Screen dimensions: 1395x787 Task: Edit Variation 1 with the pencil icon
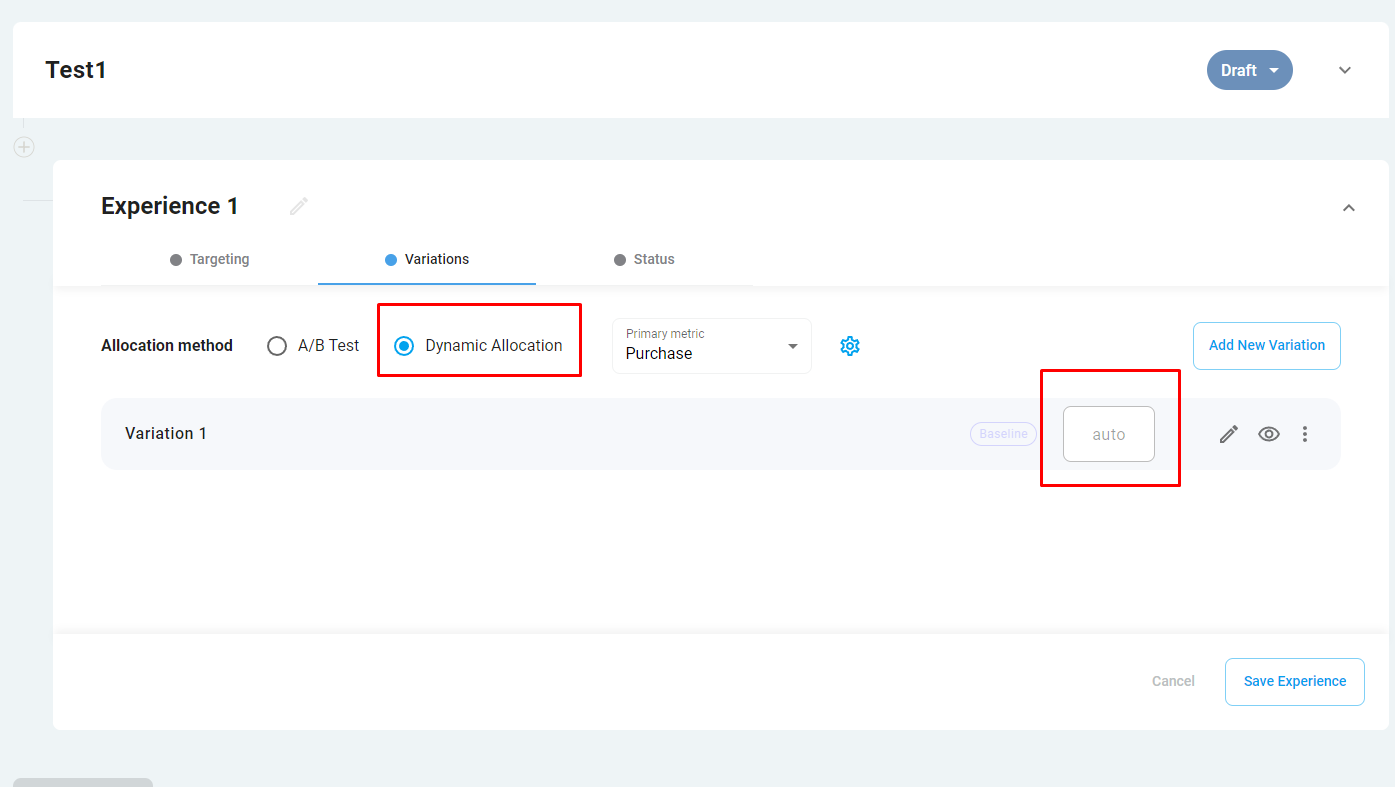(1229, 434)
